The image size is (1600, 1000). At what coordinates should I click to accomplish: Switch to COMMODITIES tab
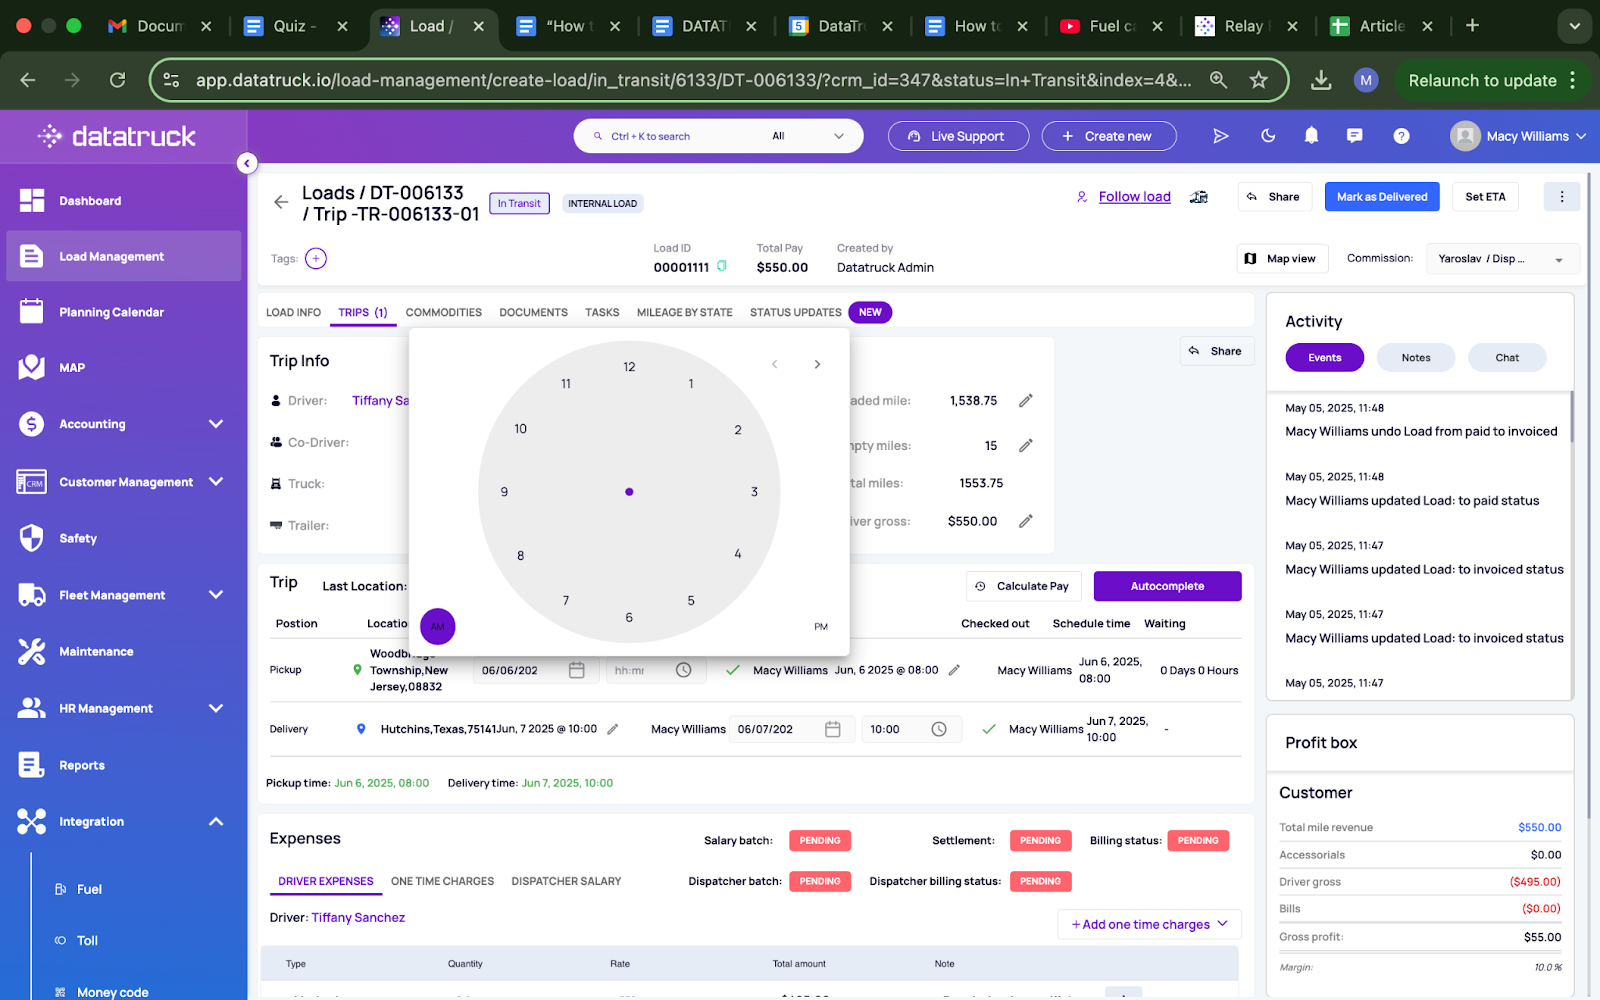click(444, 313)
